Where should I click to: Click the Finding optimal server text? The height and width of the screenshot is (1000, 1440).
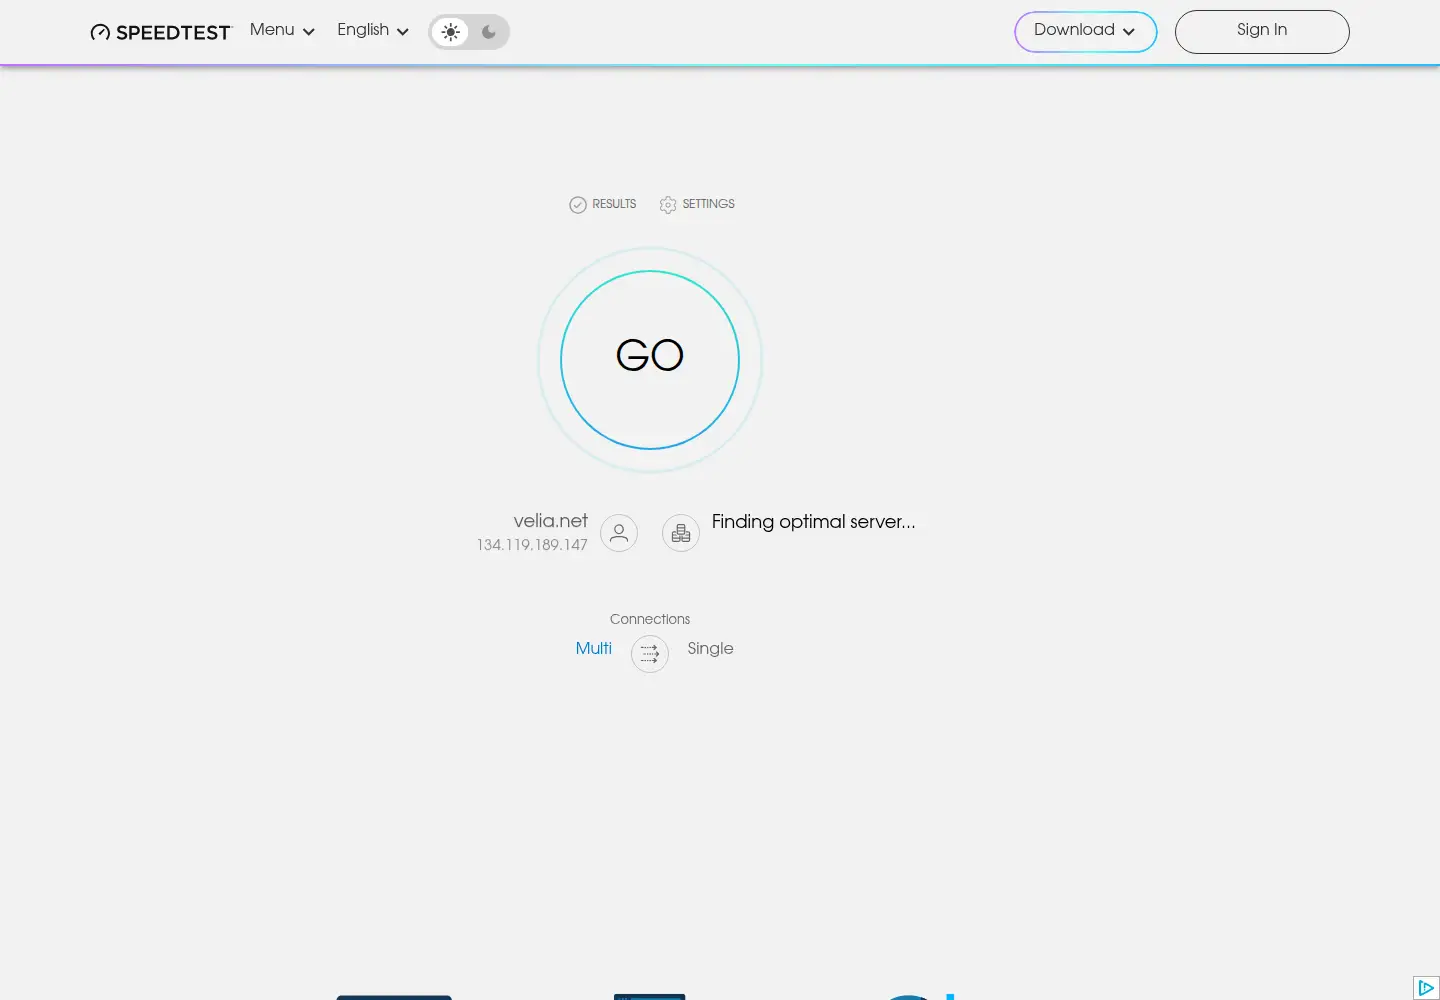[813, 522]
